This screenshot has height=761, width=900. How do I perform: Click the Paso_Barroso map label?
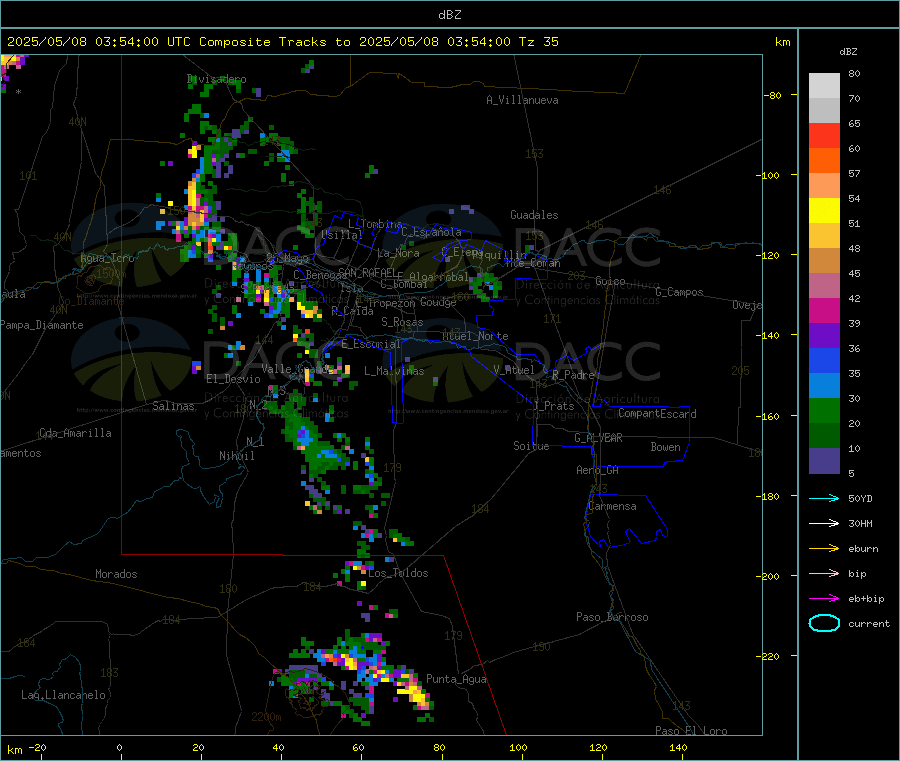[x=612, y=618]
